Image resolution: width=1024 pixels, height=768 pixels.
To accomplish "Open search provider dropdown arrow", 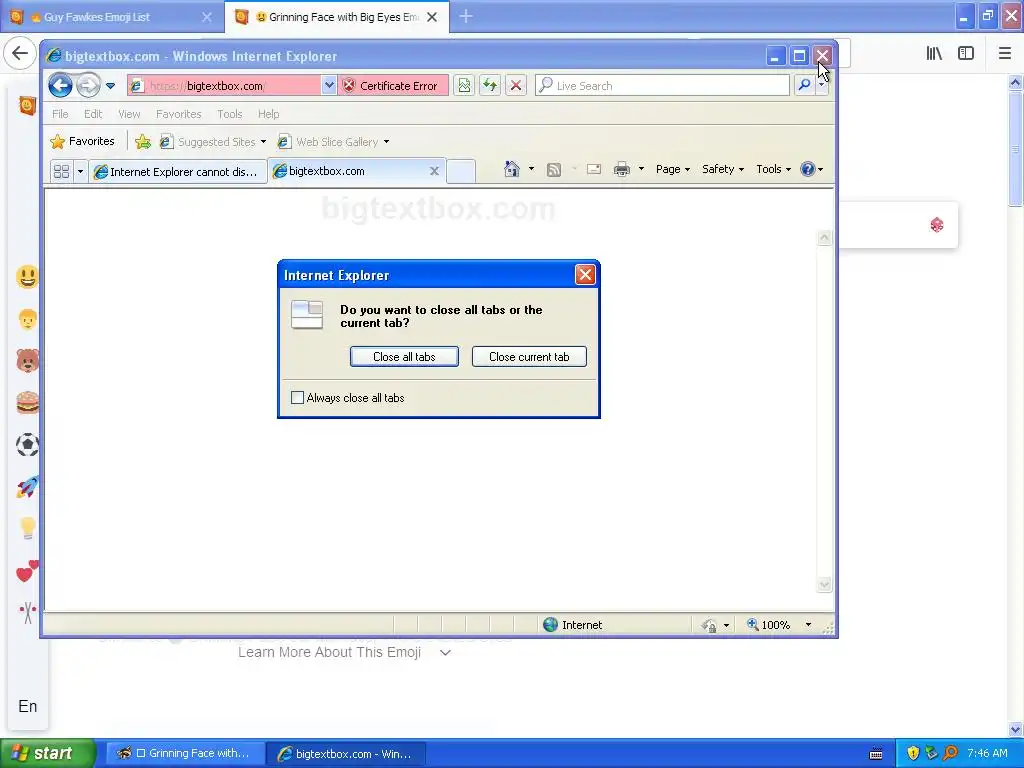I will click(x=822, y=86).
